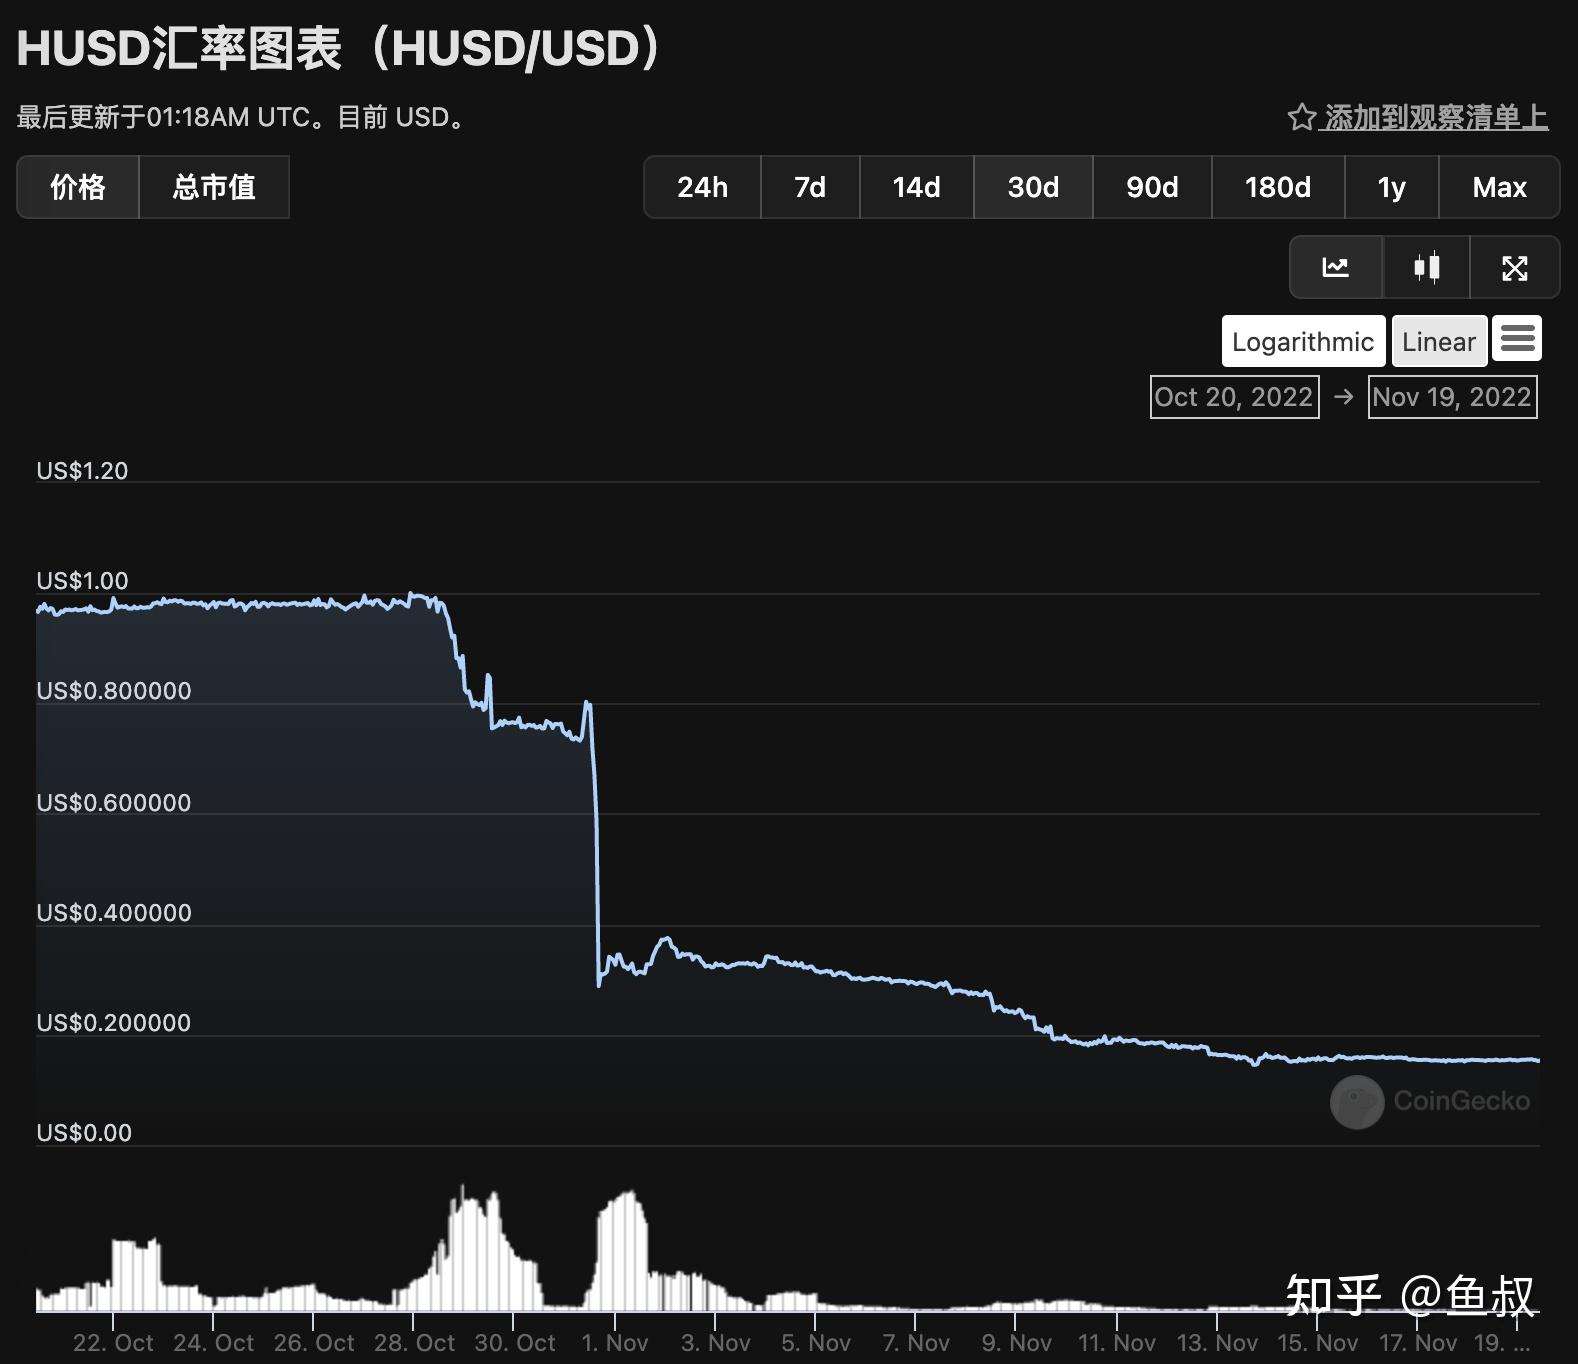Enable Linear scale

[x=1439, y=342]
